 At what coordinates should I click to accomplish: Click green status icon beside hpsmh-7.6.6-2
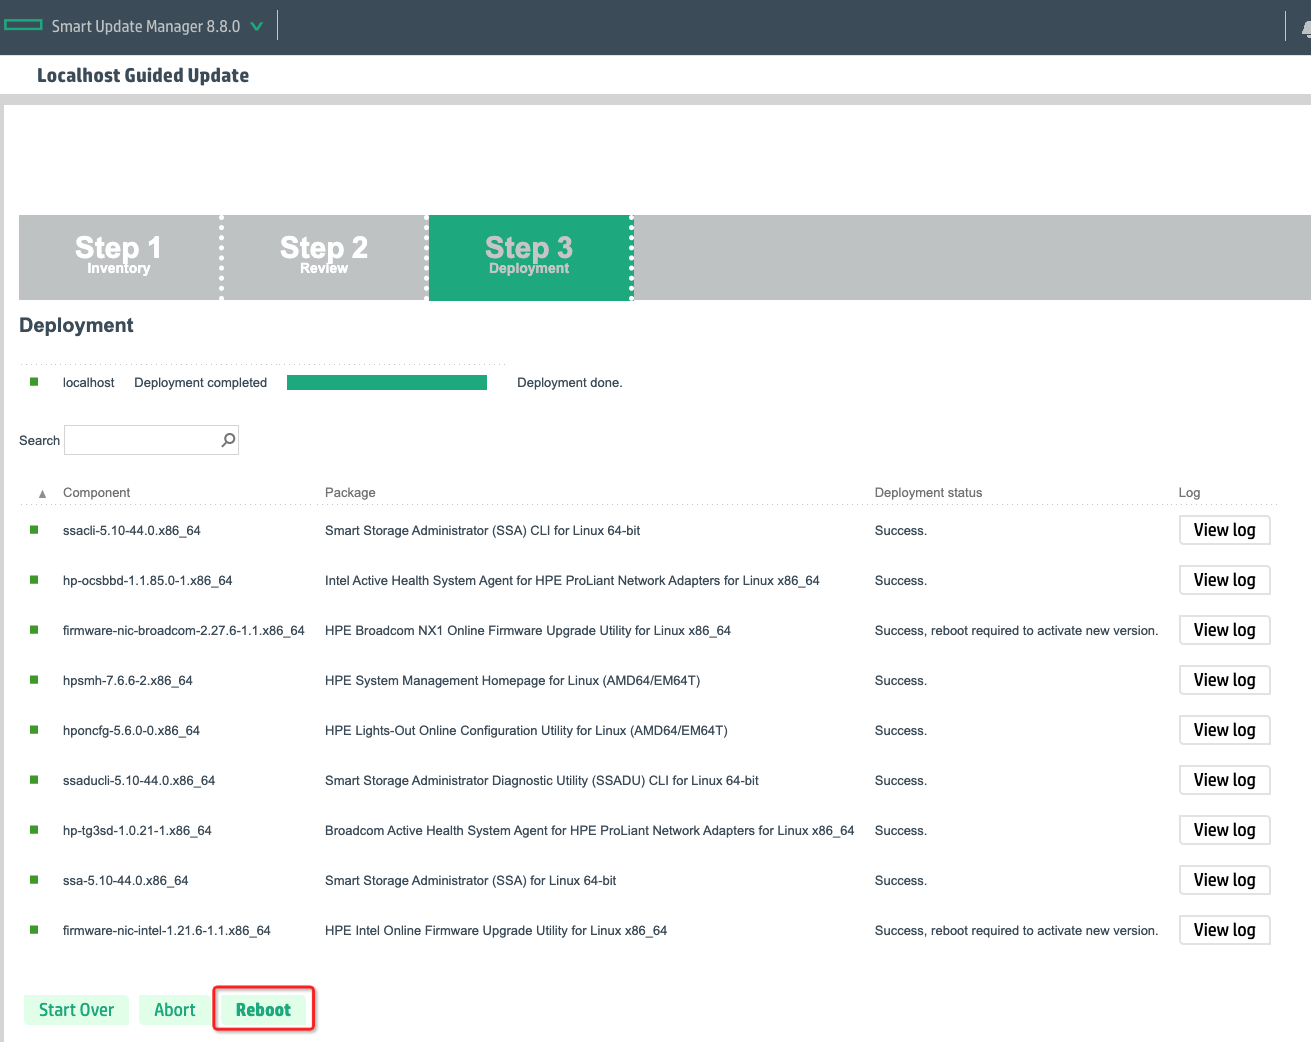tap(34, 680)
